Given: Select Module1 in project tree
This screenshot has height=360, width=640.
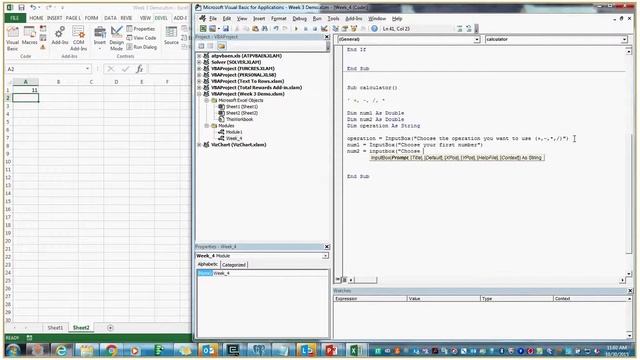Looking at the screenshot, I should coord(234,132).
